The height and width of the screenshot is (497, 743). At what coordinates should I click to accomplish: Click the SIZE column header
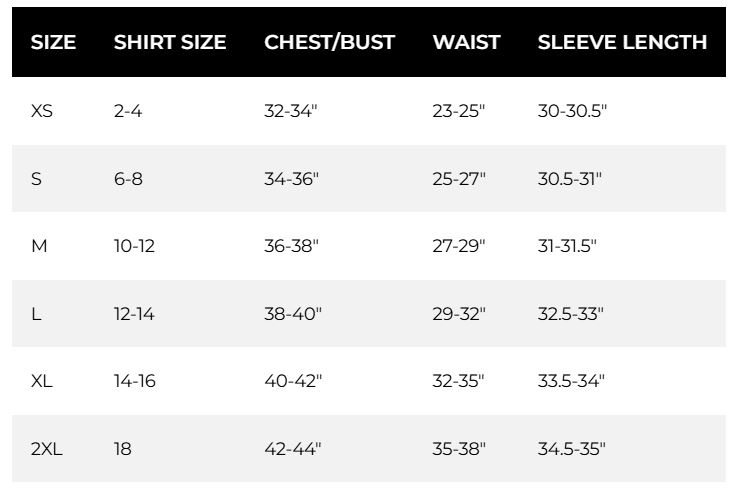pyautogui.click(x=54, y=42)
